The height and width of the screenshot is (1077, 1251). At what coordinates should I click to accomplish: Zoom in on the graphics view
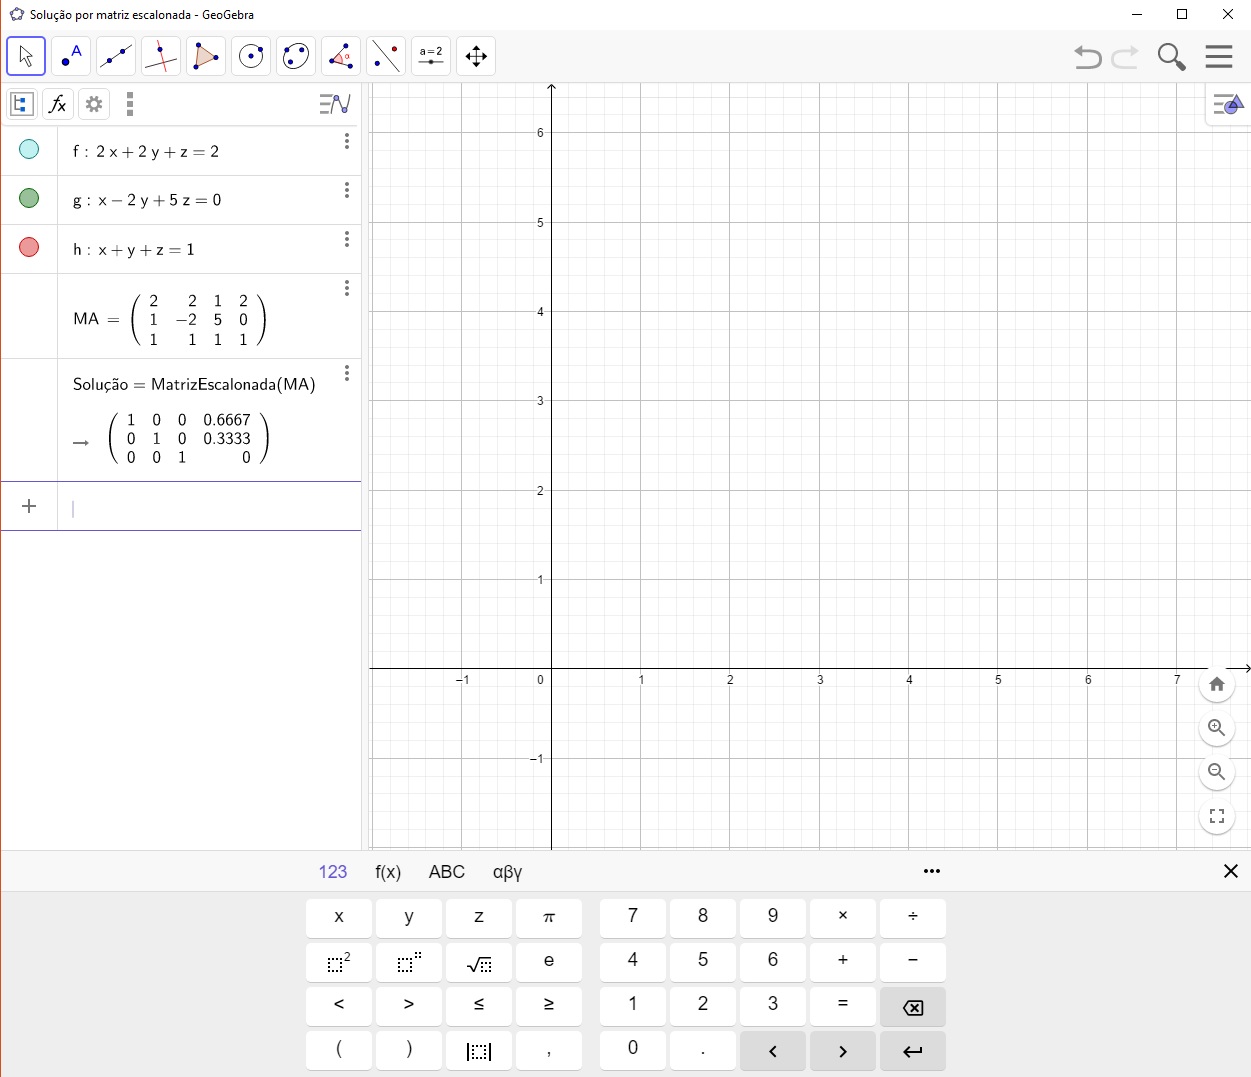1216,728
